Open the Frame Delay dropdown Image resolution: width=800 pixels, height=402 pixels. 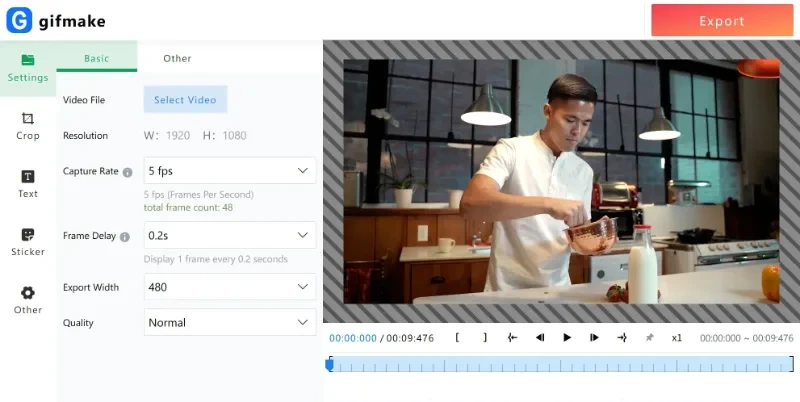click(230, 235)
